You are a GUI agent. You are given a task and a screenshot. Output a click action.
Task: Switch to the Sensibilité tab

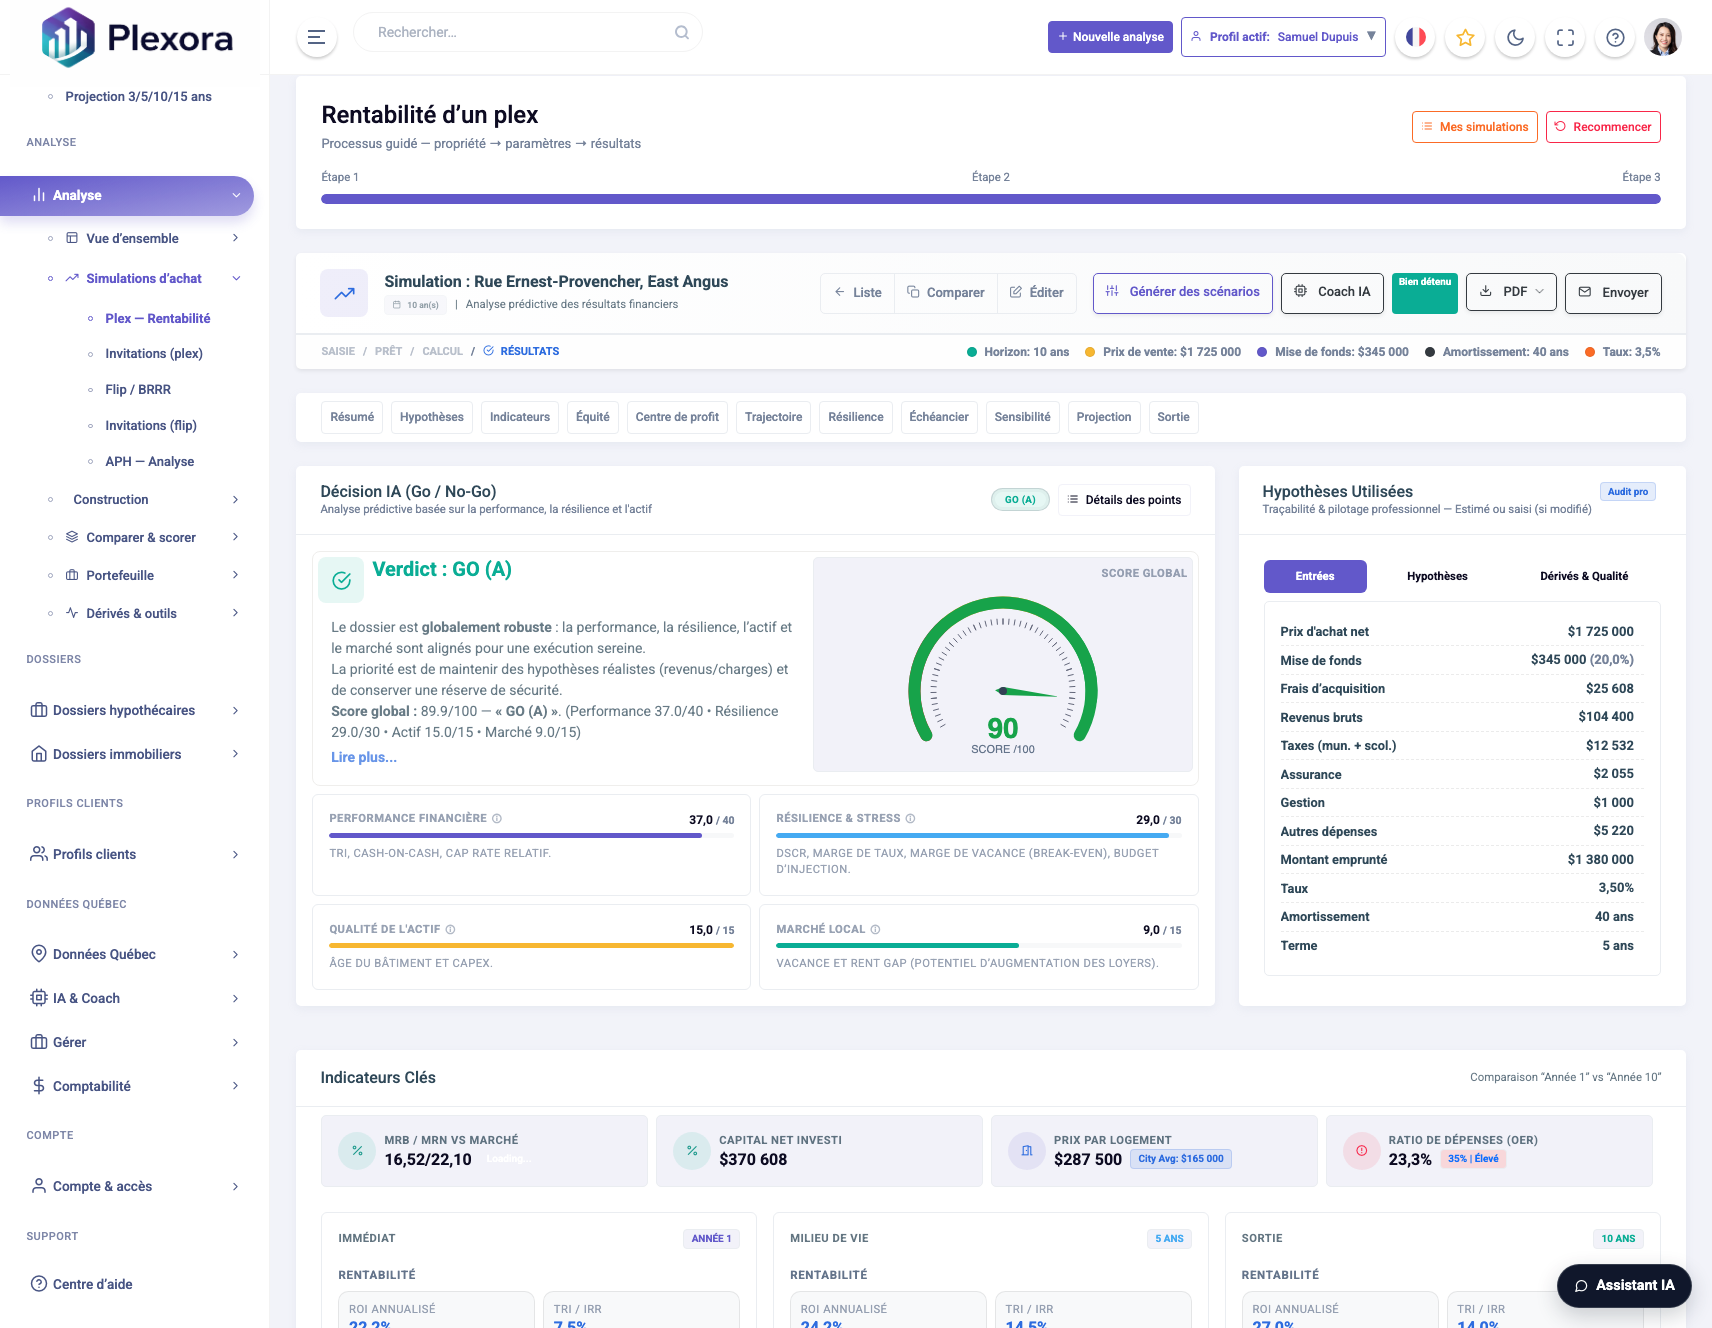(1022, 417)
